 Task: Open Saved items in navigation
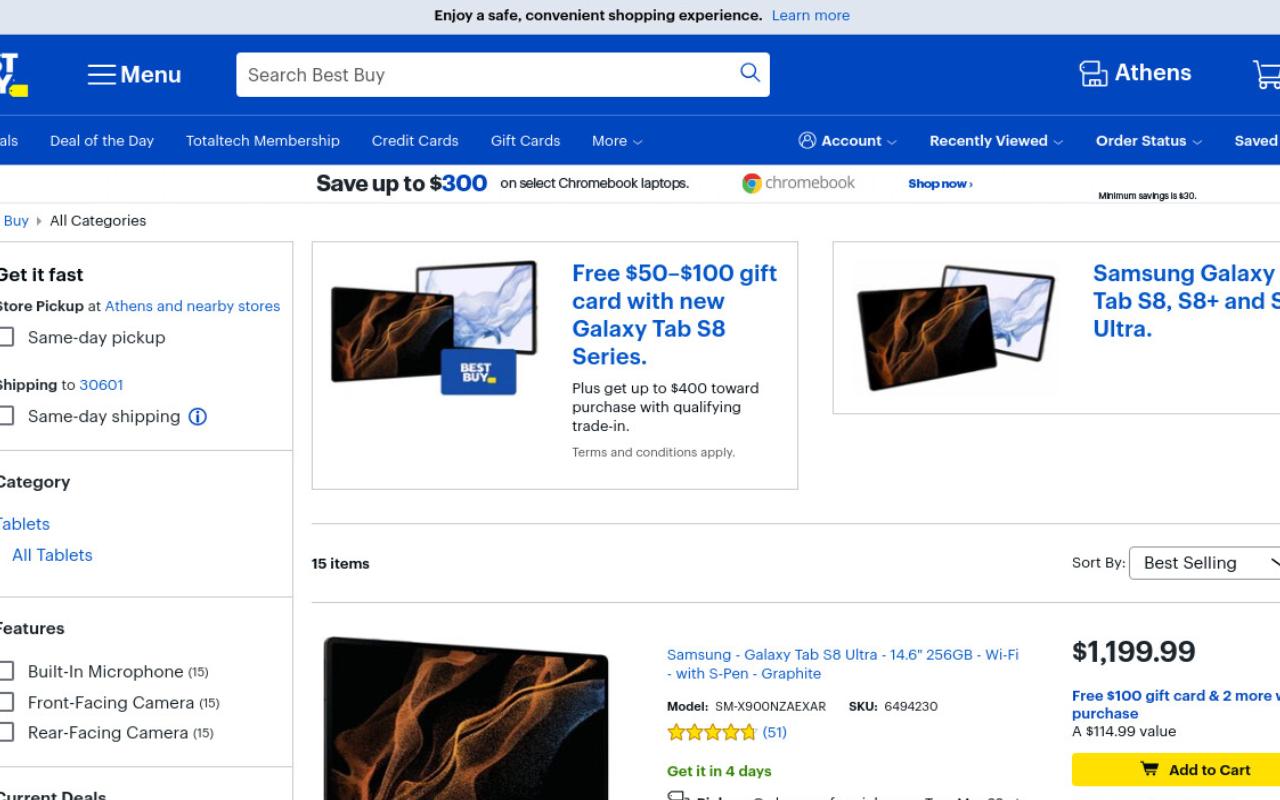(x=1257, y=141)
